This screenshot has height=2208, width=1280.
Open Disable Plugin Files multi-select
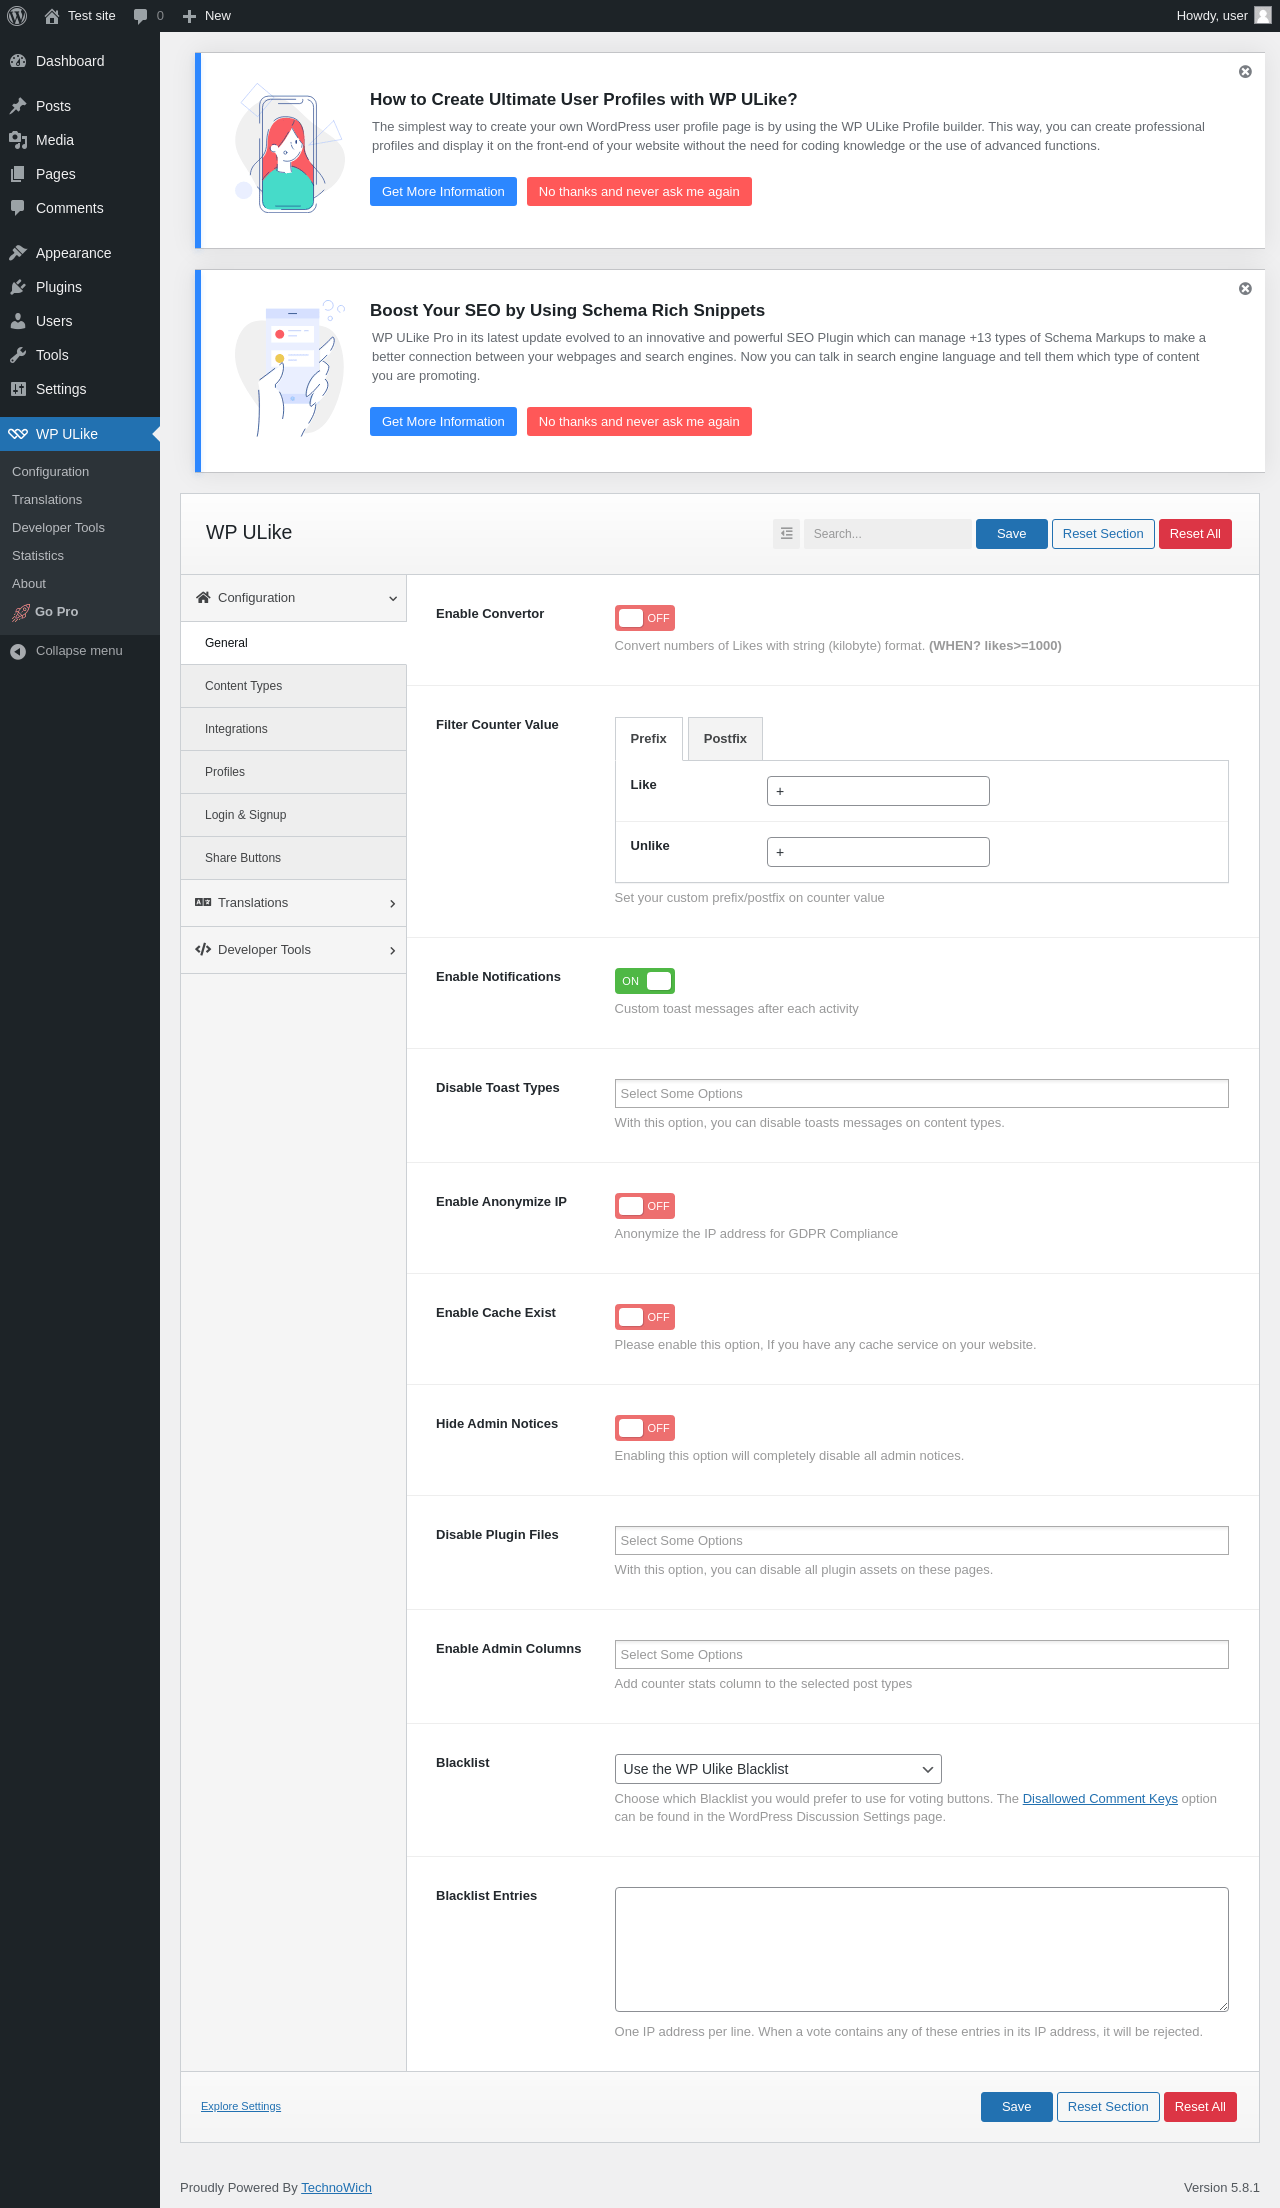tap(921, 1541)
